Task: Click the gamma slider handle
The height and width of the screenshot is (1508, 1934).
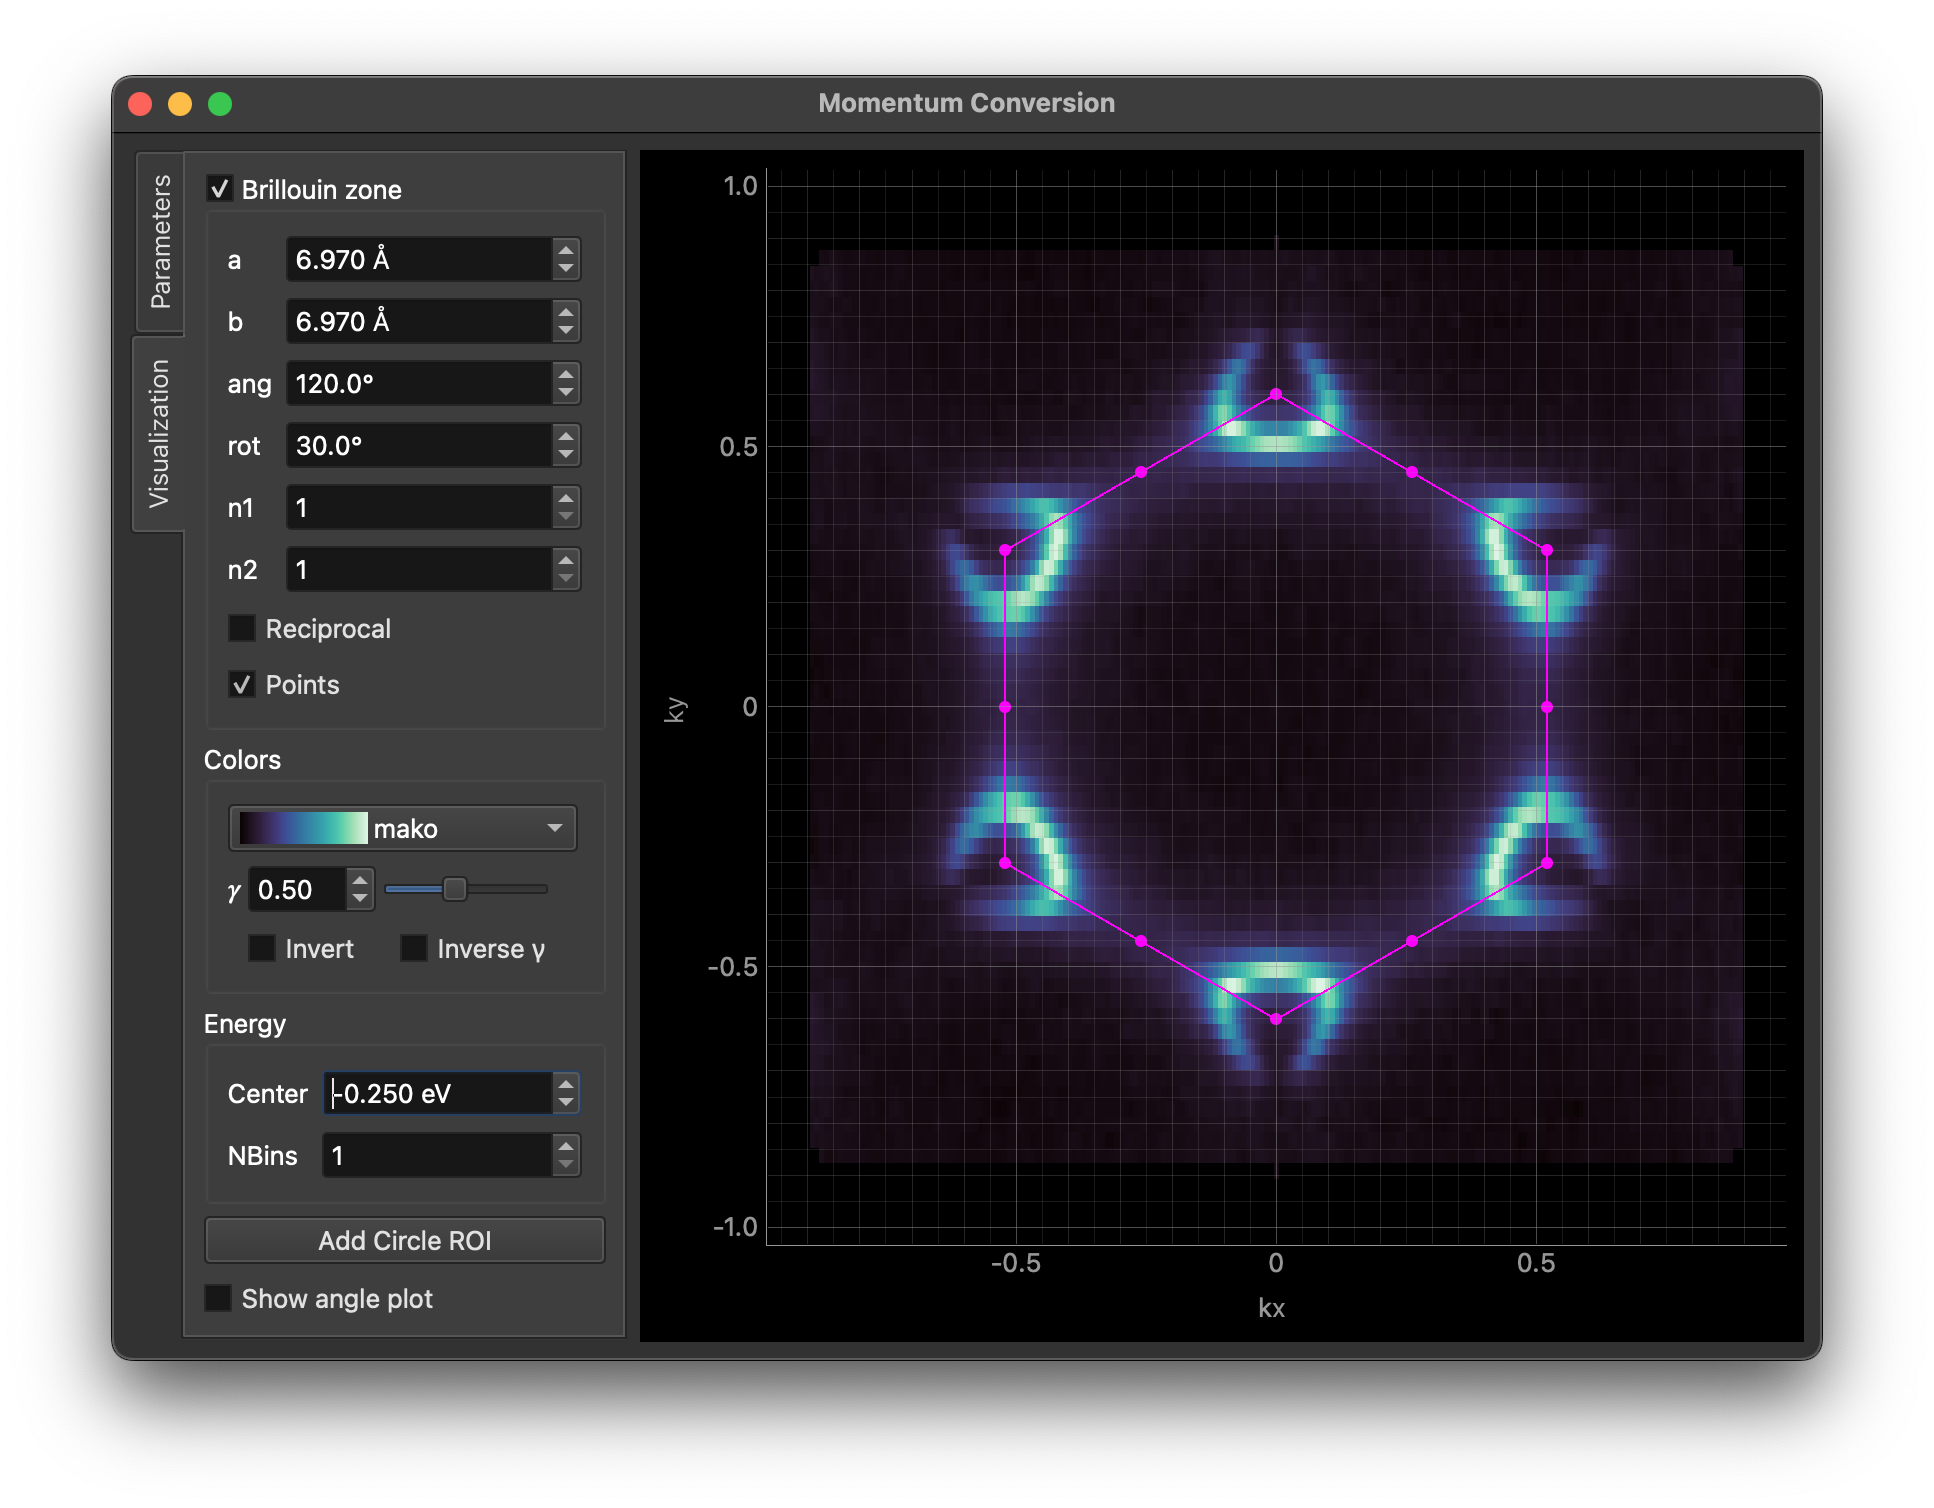Action: [454, 888]
